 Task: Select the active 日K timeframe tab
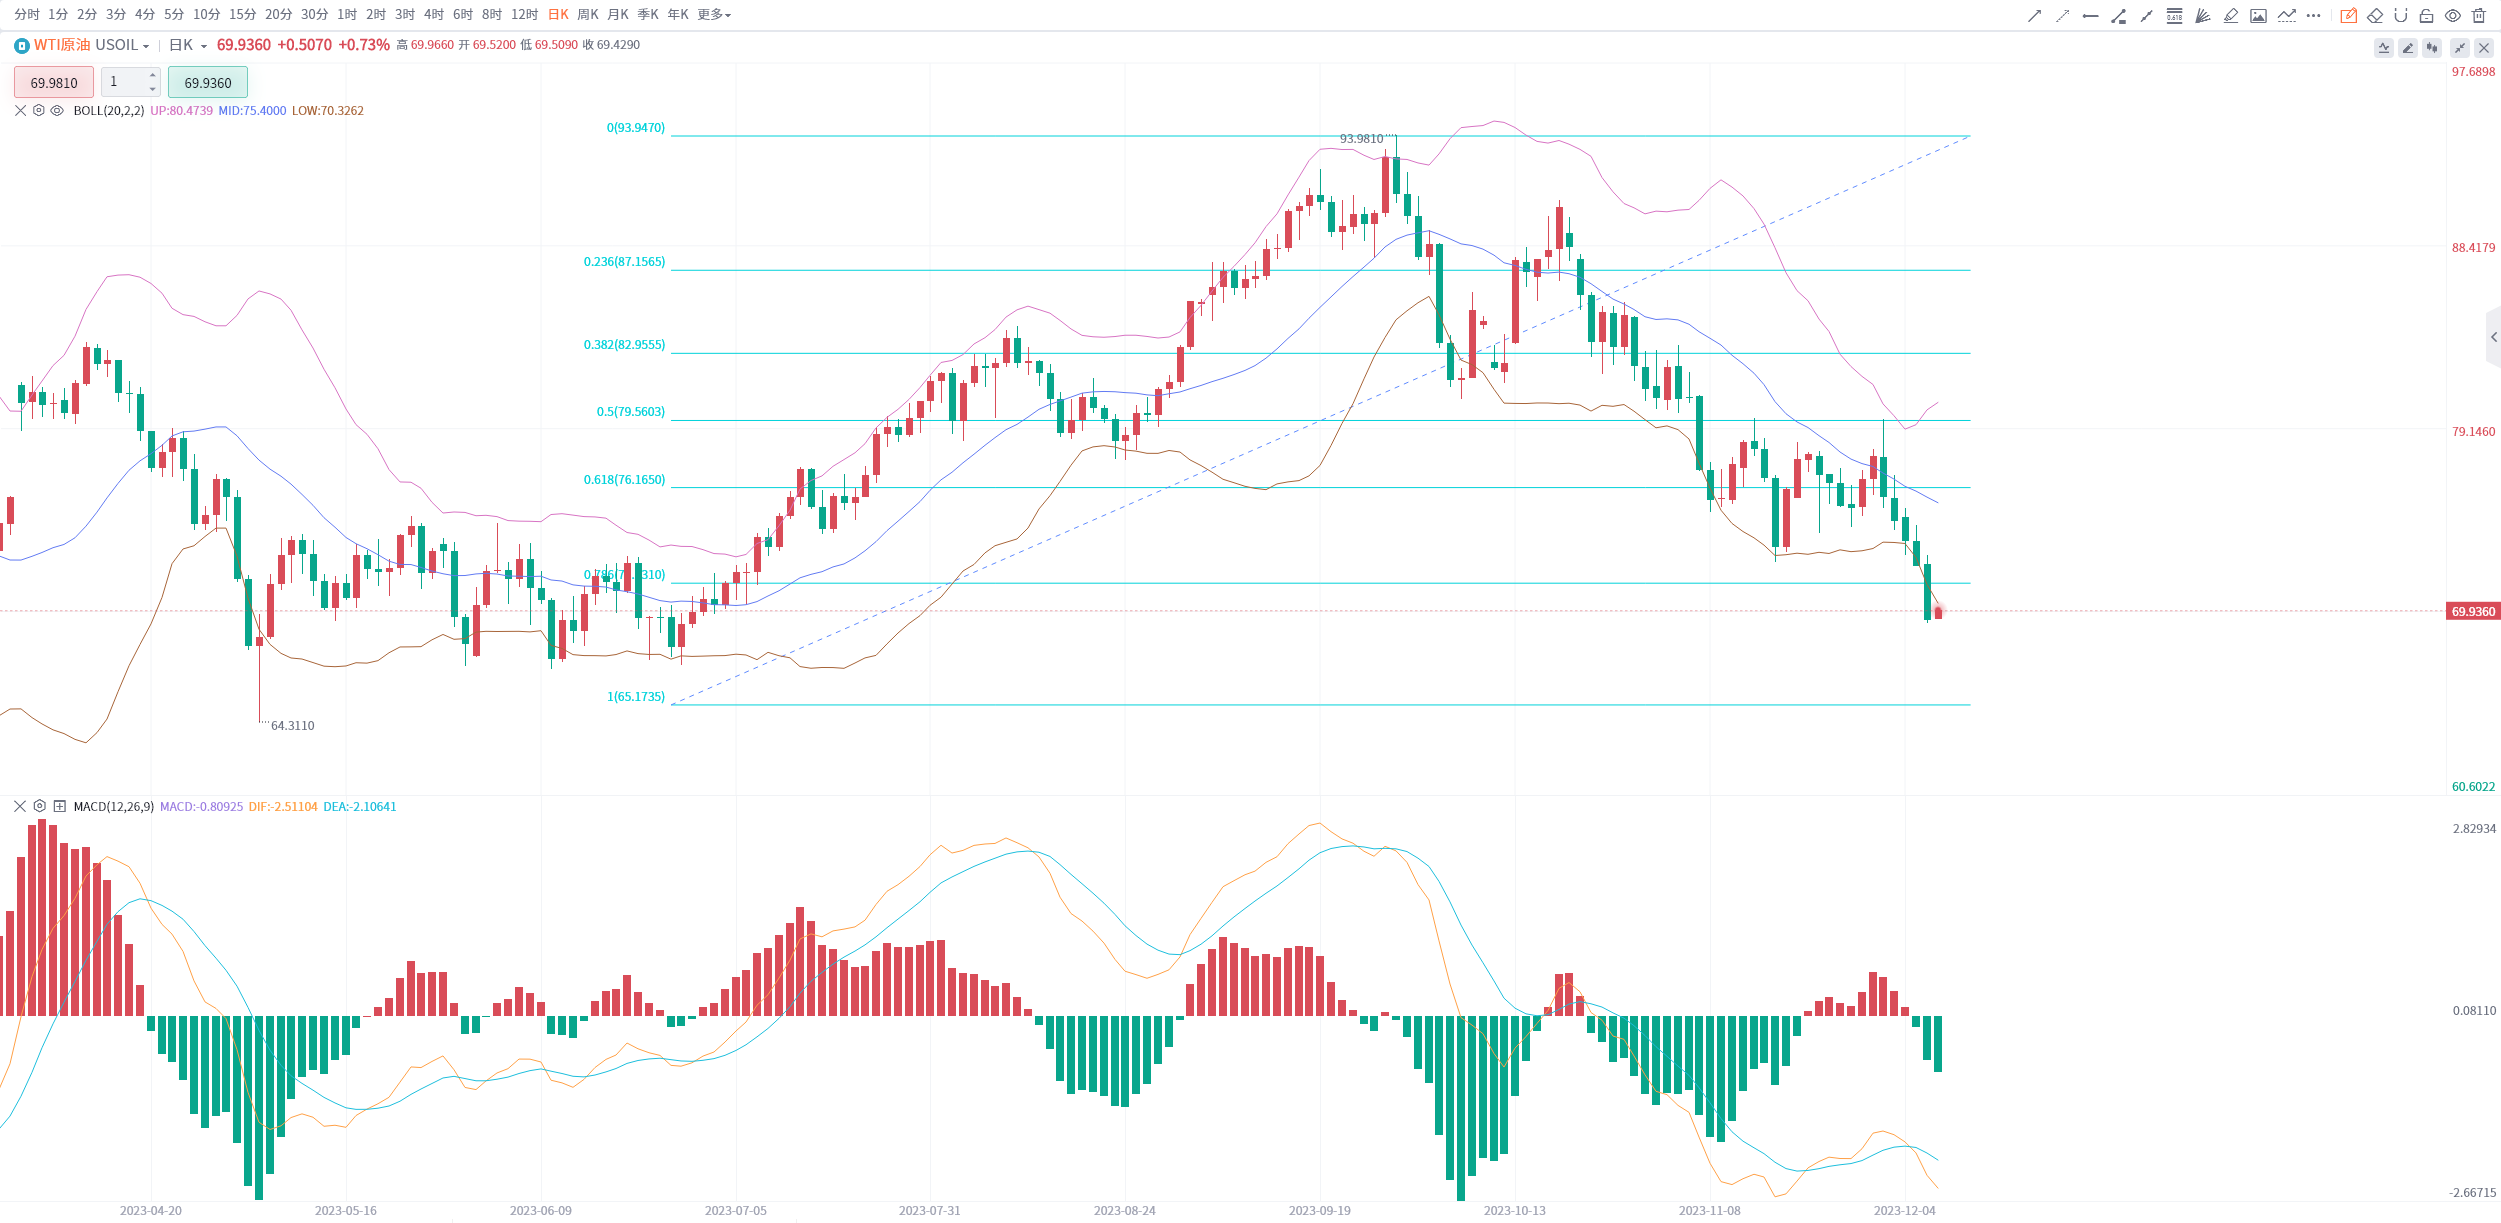[x=558, y=15]
